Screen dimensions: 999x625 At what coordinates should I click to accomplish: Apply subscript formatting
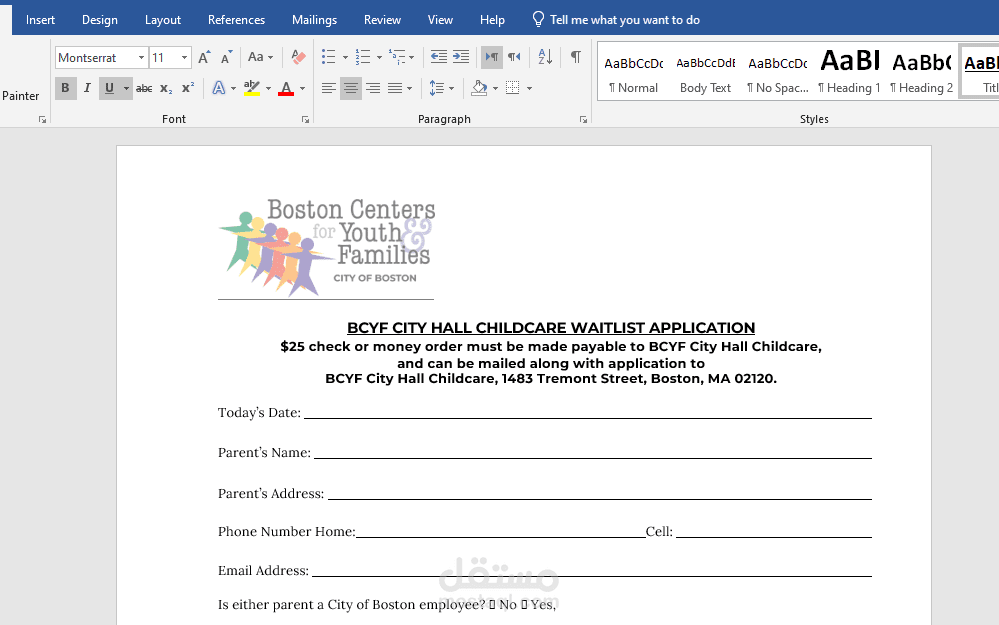(166, 88)
